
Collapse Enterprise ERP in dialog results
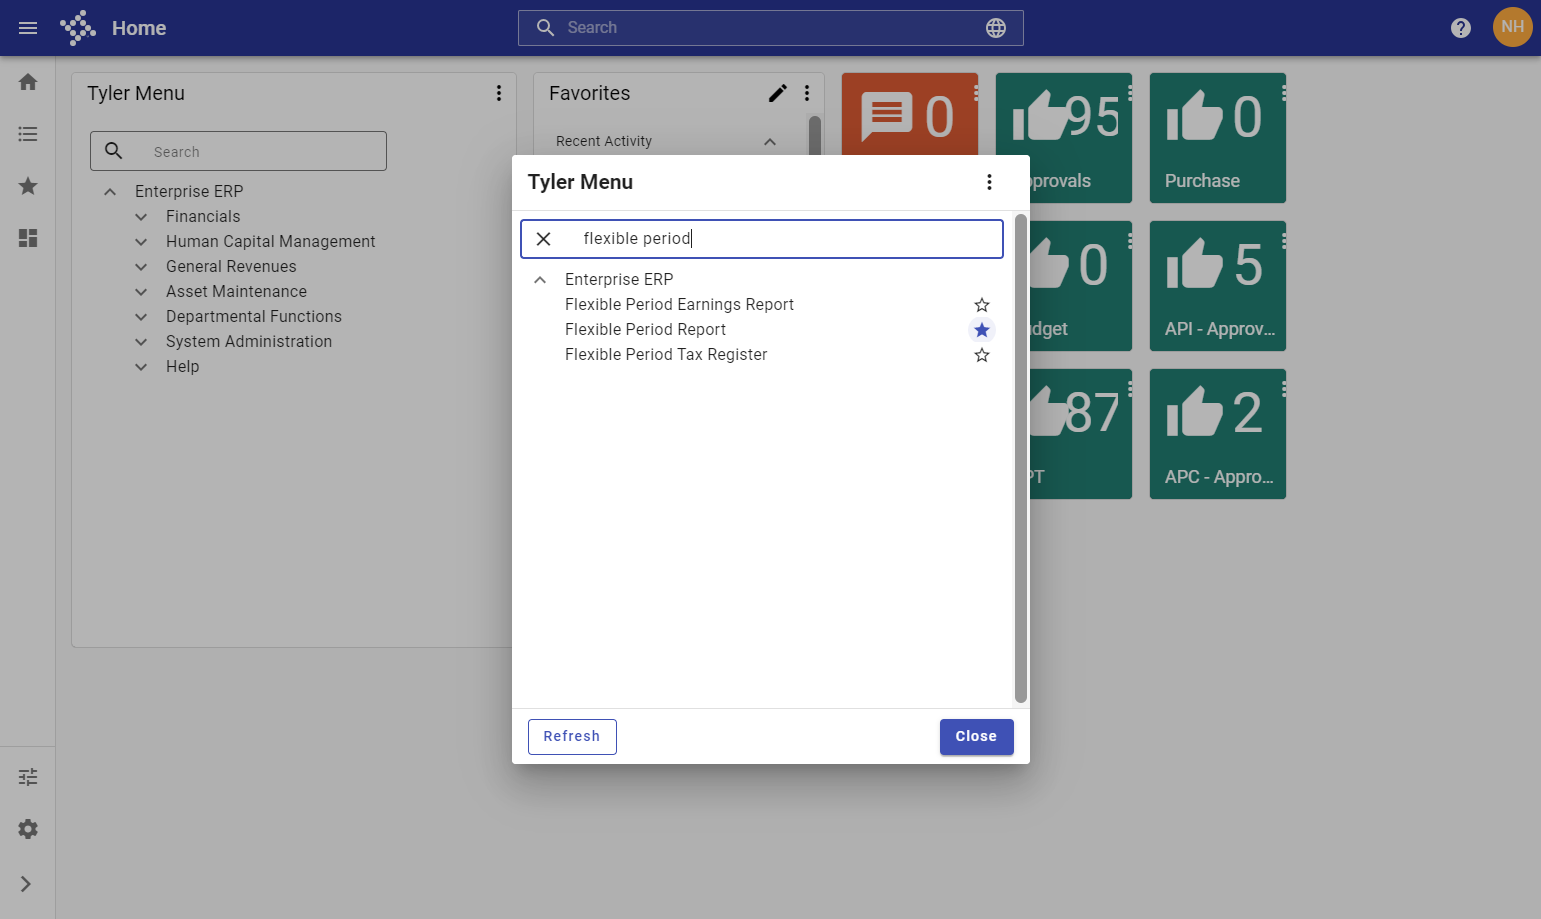click(x=540, y=280)
